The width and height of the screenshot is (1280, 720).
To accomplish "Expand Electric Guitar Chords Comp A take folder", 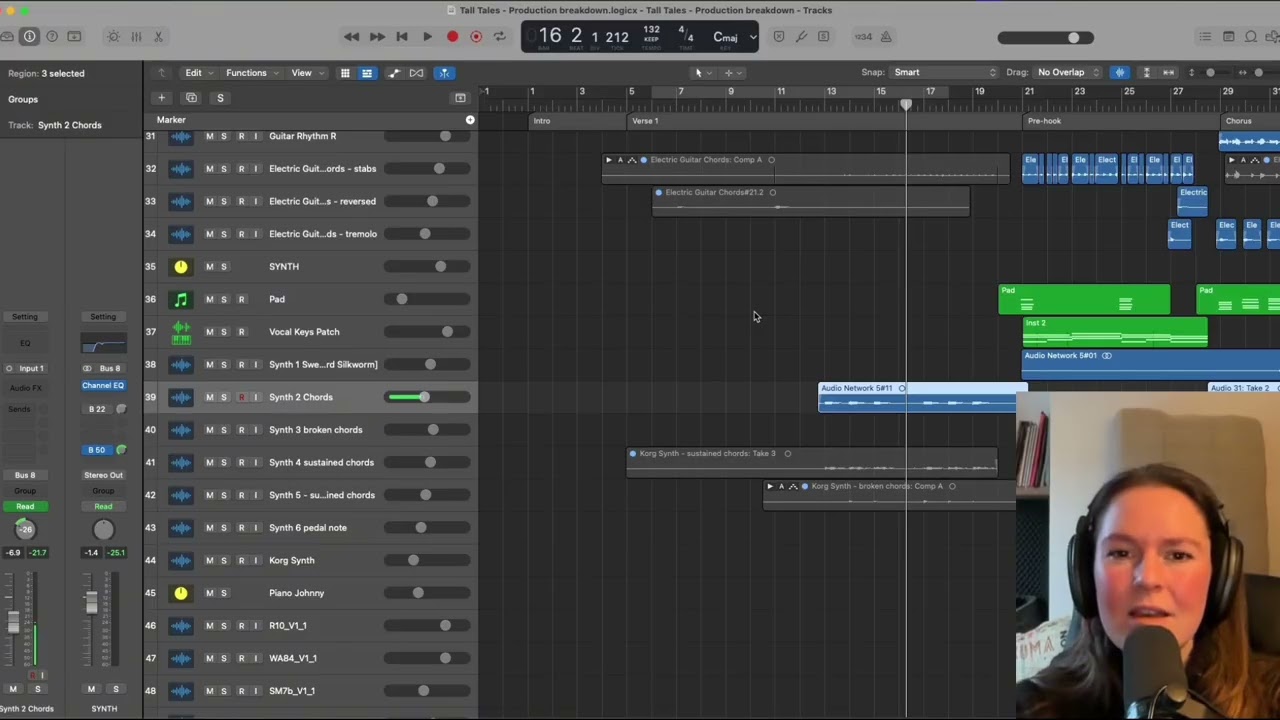I will tap(608, 160).
